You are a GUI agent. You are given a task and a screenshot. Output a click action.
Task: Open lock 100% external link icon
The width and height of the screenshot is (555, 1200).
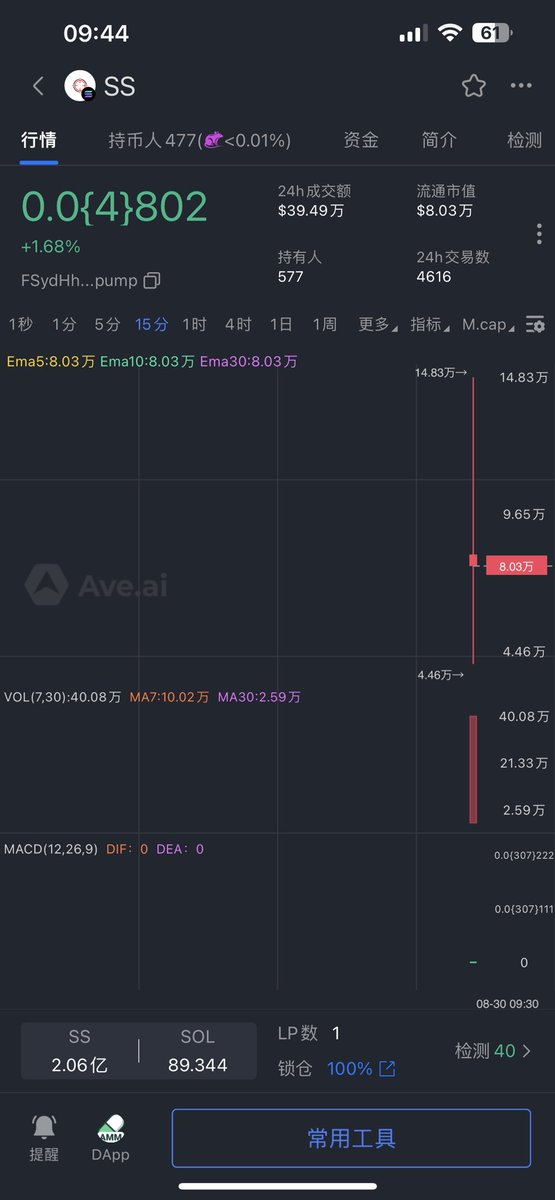tap(387, 1069)
